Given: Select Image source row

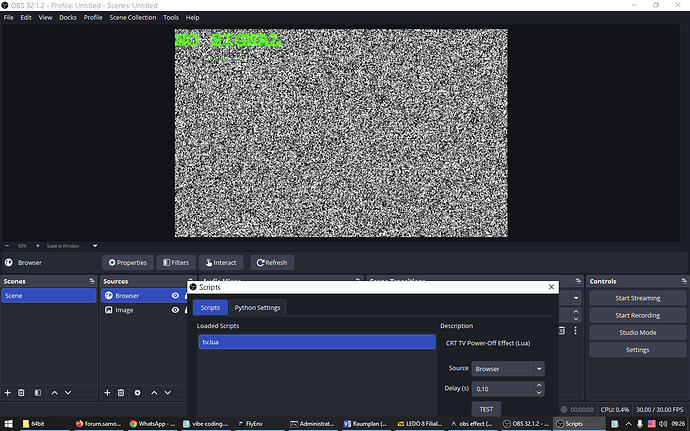Looking at the screenshot, I should 144,310.
